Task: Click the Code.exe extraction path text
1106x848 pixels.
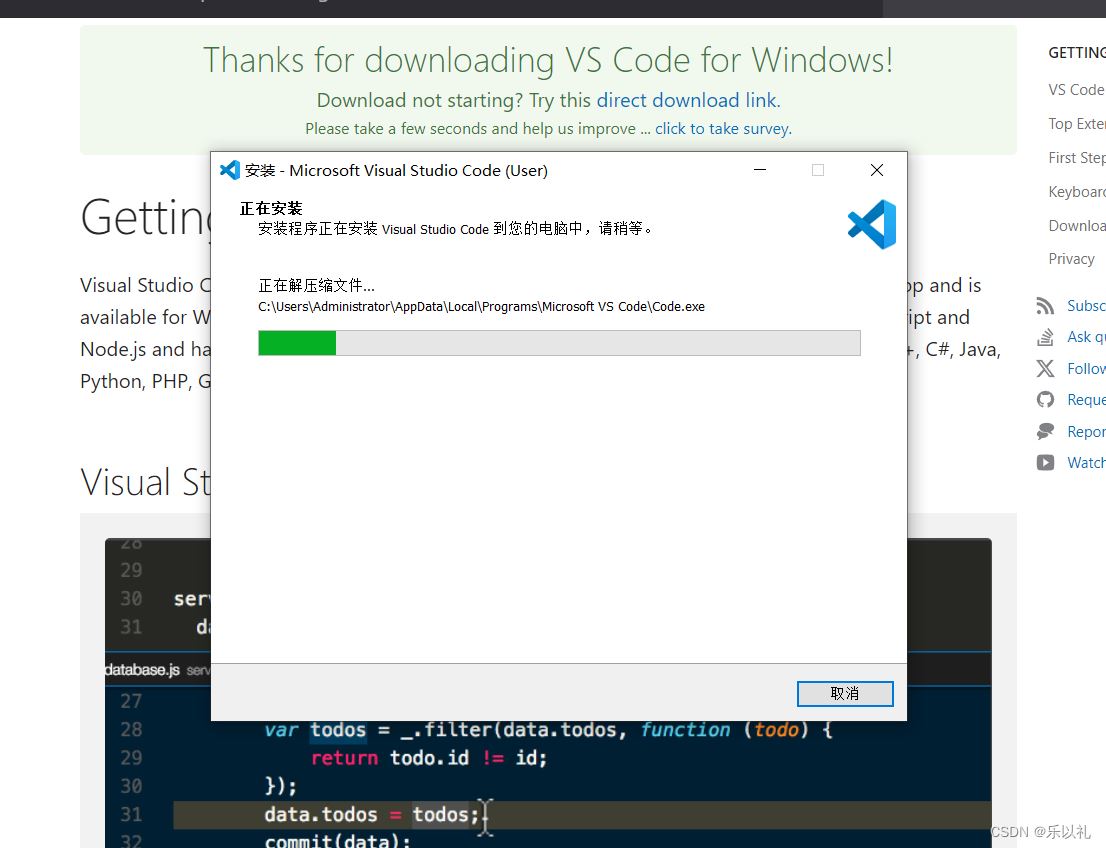Action: tap(480, 307)
